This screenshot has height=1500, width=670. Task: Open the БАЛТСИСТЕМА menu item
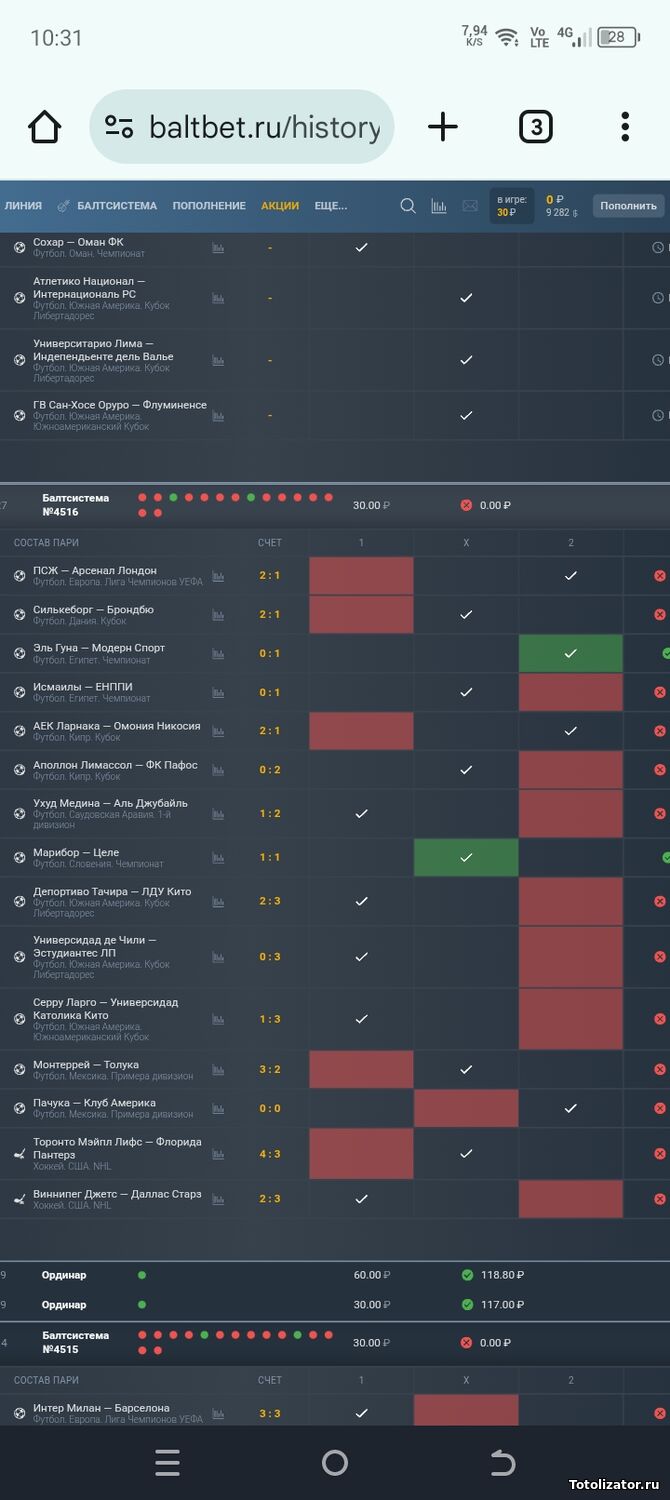pyautogui.click(x=107, y=206)
